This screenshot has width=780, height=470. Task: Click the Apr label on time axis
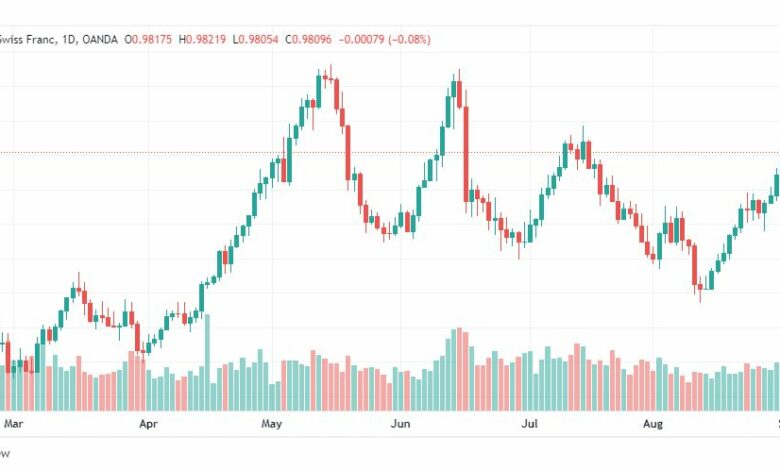click(x=148, y=424)
